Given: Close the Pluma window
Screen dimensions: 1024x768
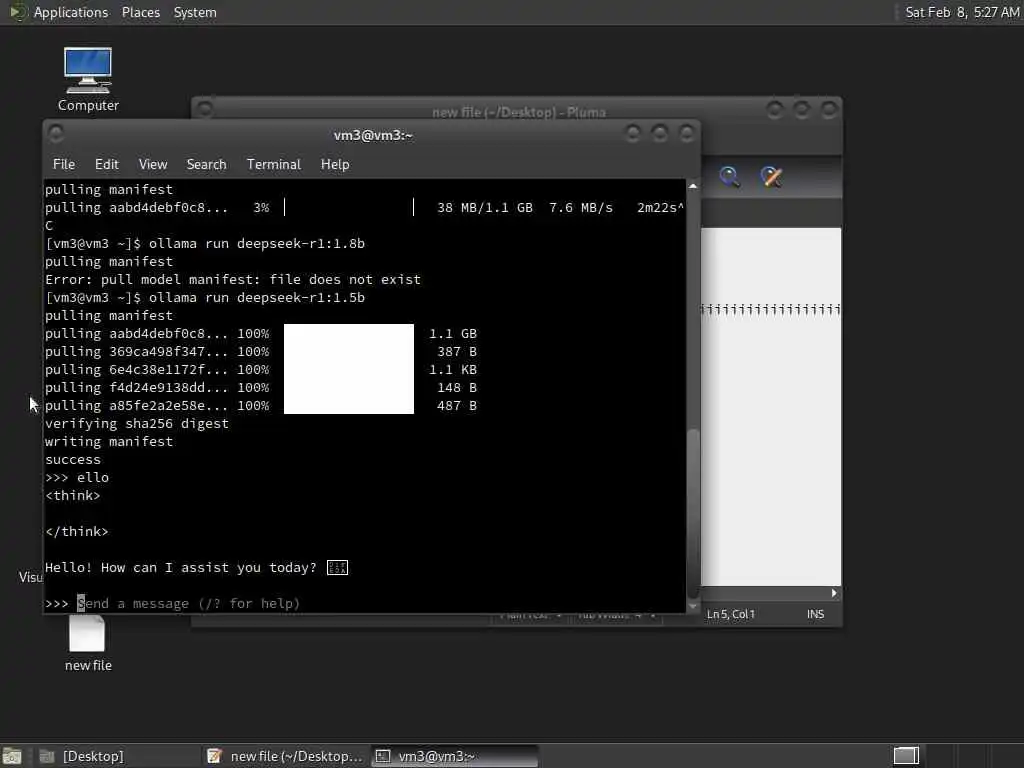Looking at the screenshot, I should [x=829, y=109].
